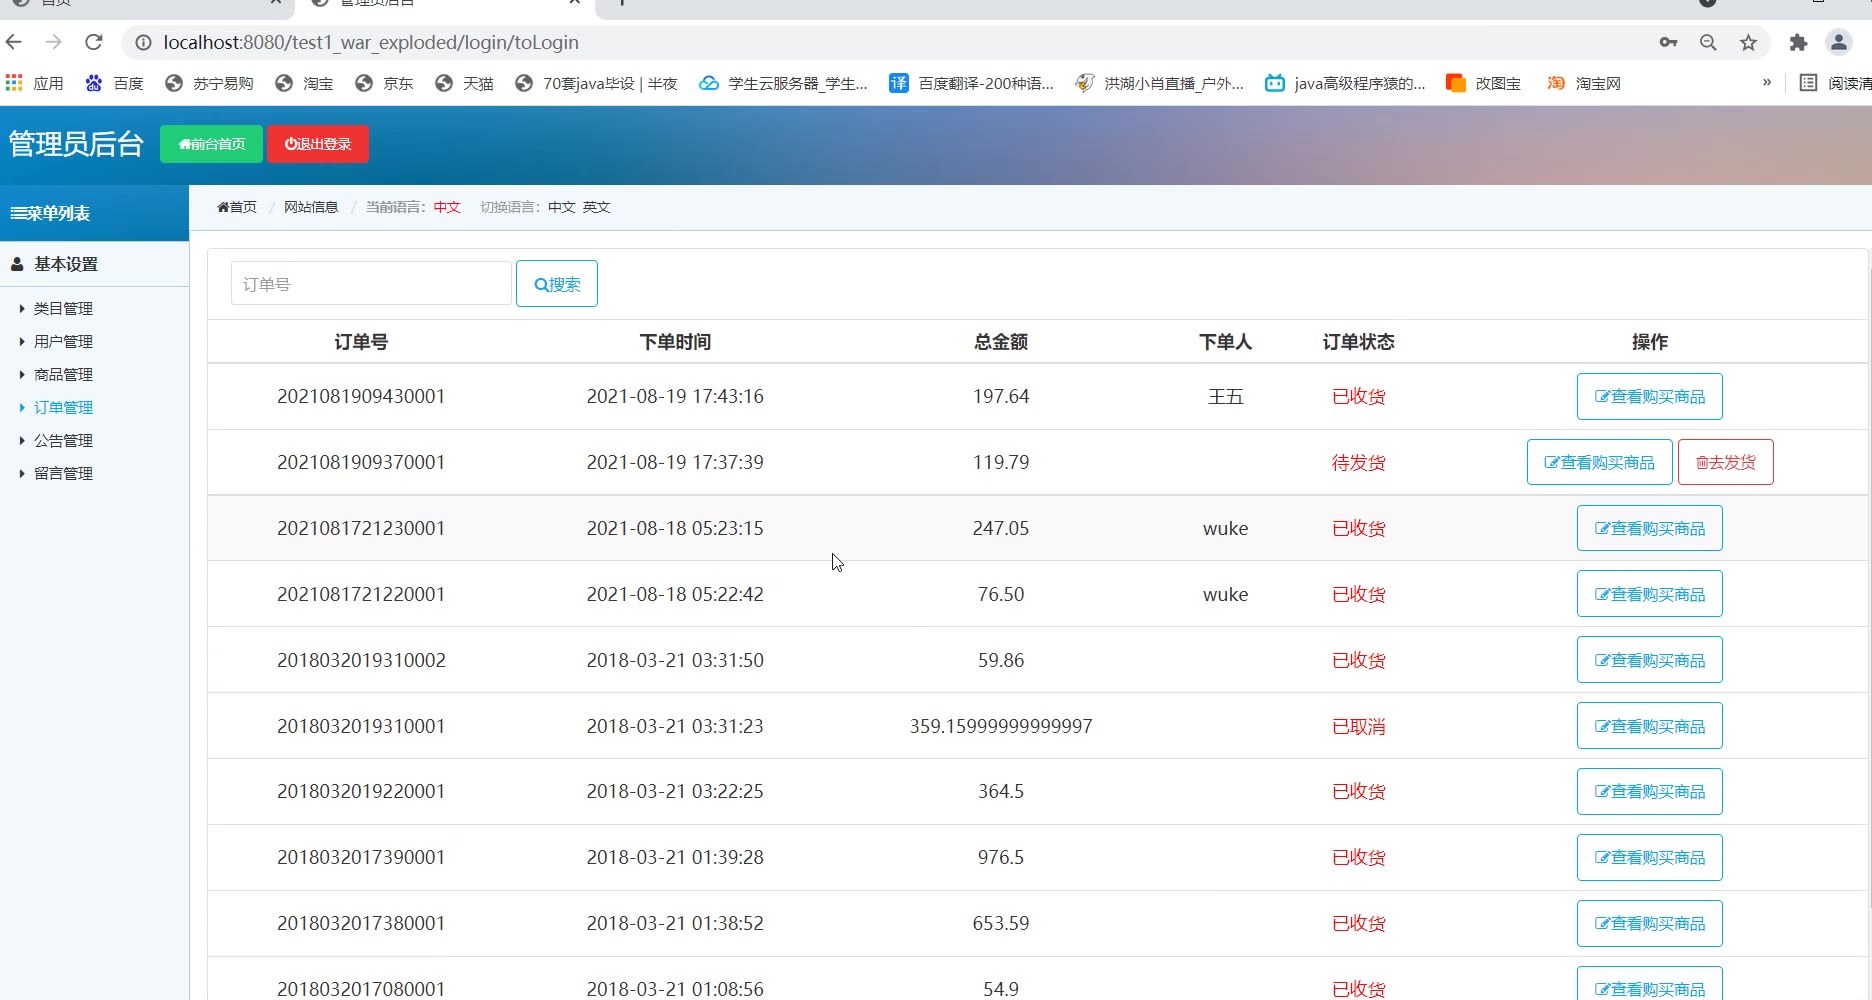
Task: Click the zoom magnifier icon in address bar
Action: pyautogui.click(x=1708, y=42)
